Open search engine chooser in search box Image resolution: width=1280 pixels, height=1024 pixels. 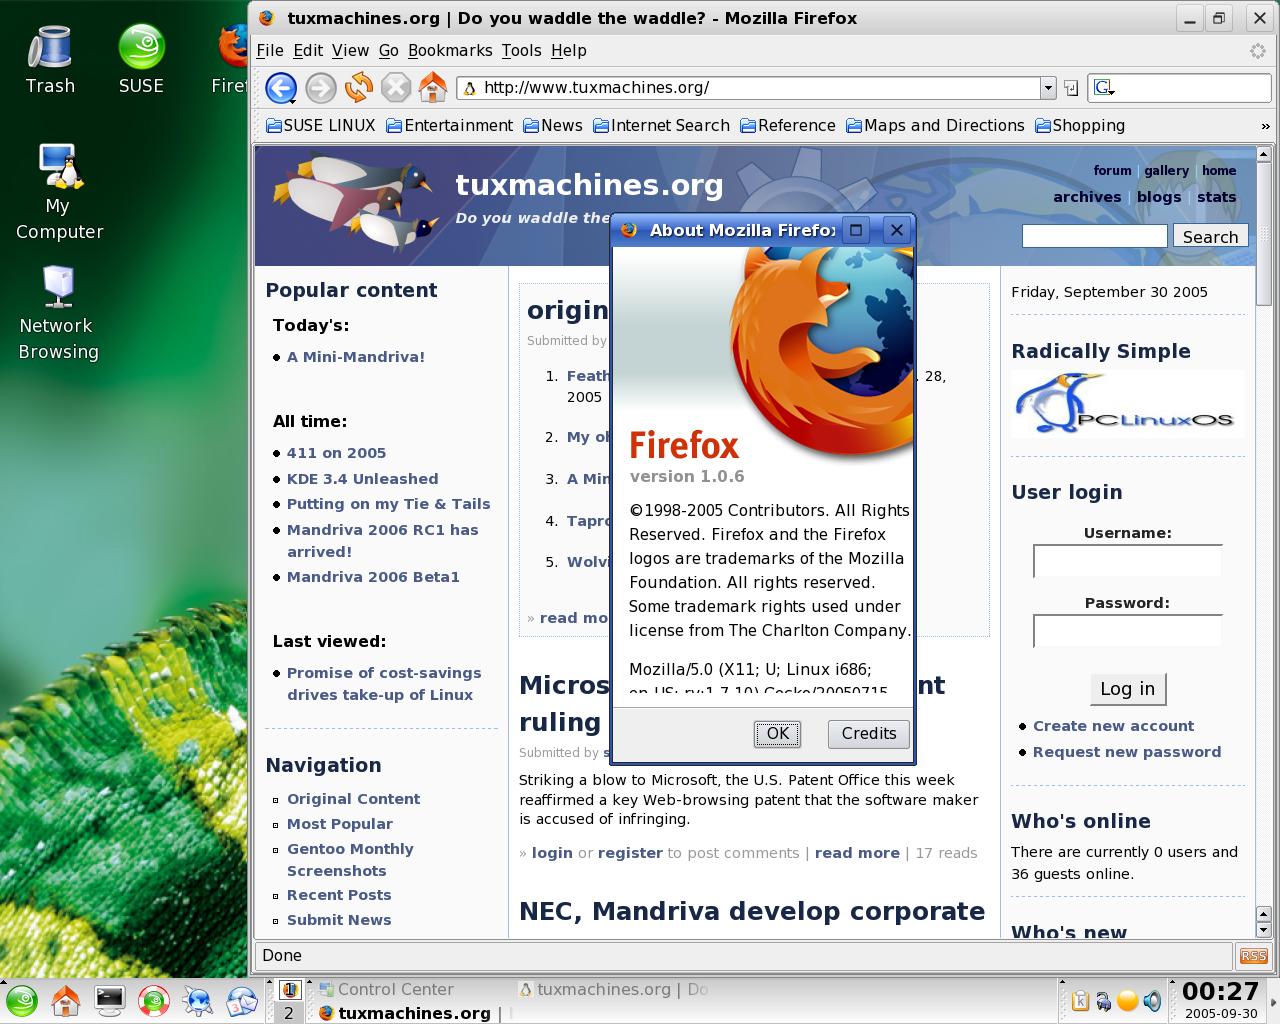(x=1104, y=88)
